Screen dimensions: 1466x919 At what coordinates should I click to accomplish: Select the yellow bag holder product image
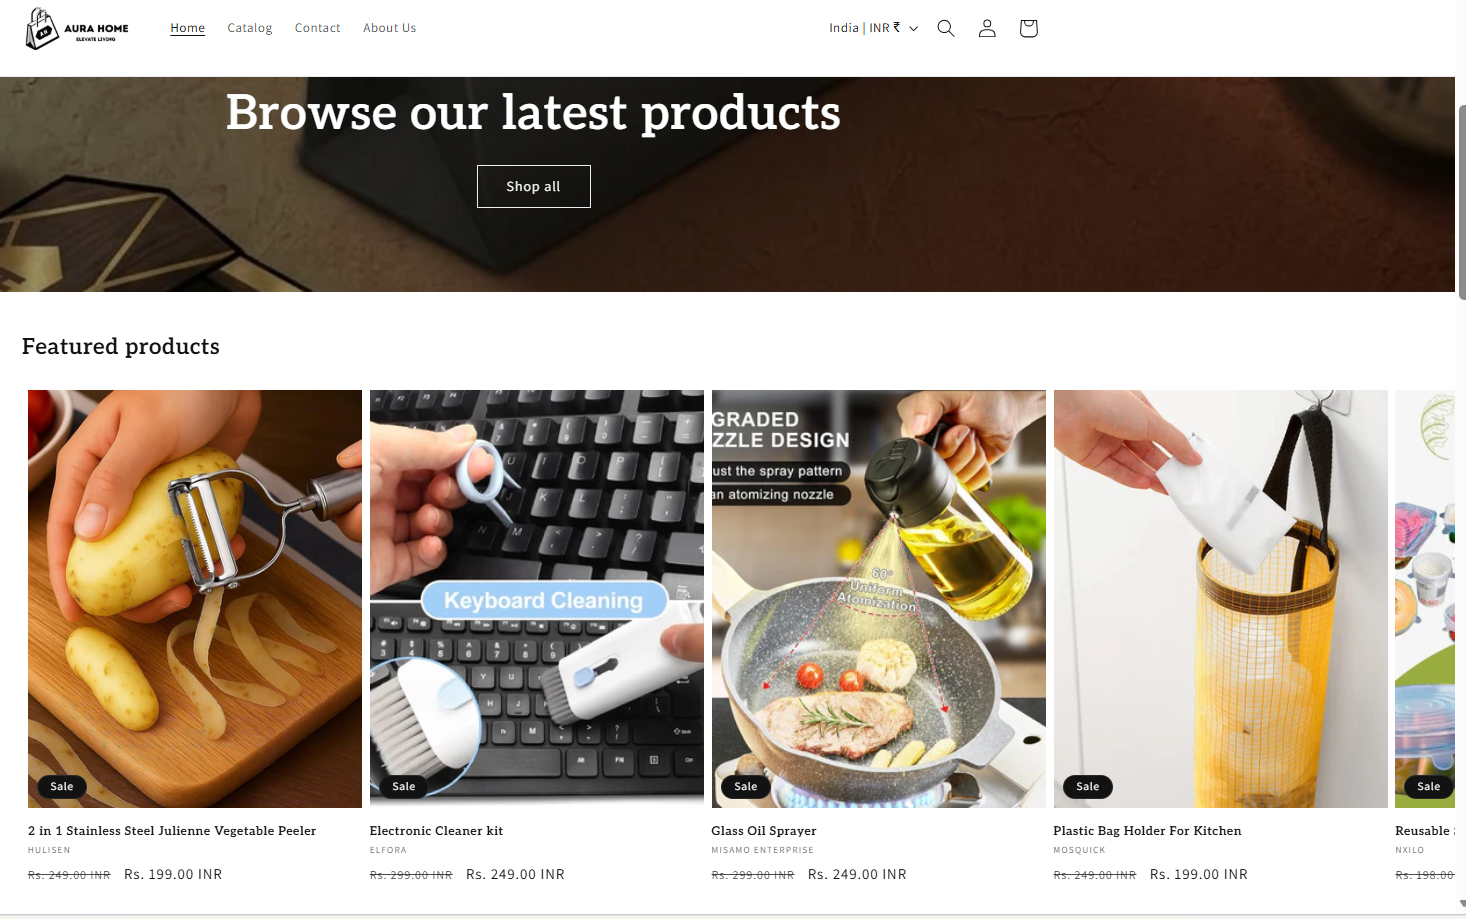click(x=1221, y=599)
